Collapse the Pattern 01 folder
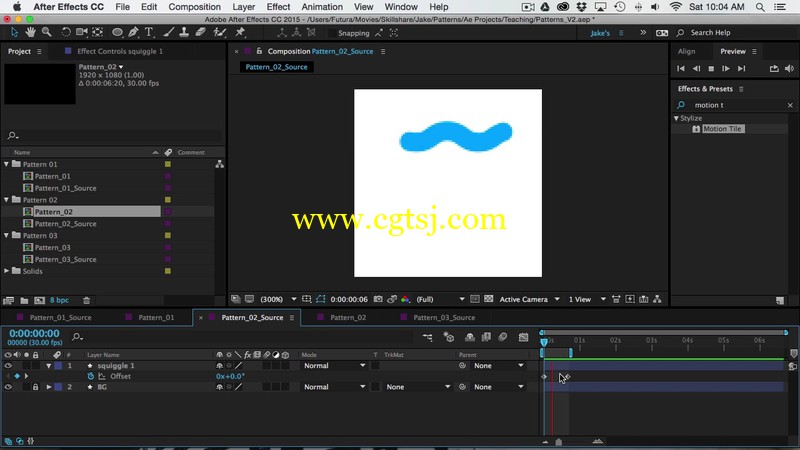This screenshot has height=450, width=800. coord(7,164)
